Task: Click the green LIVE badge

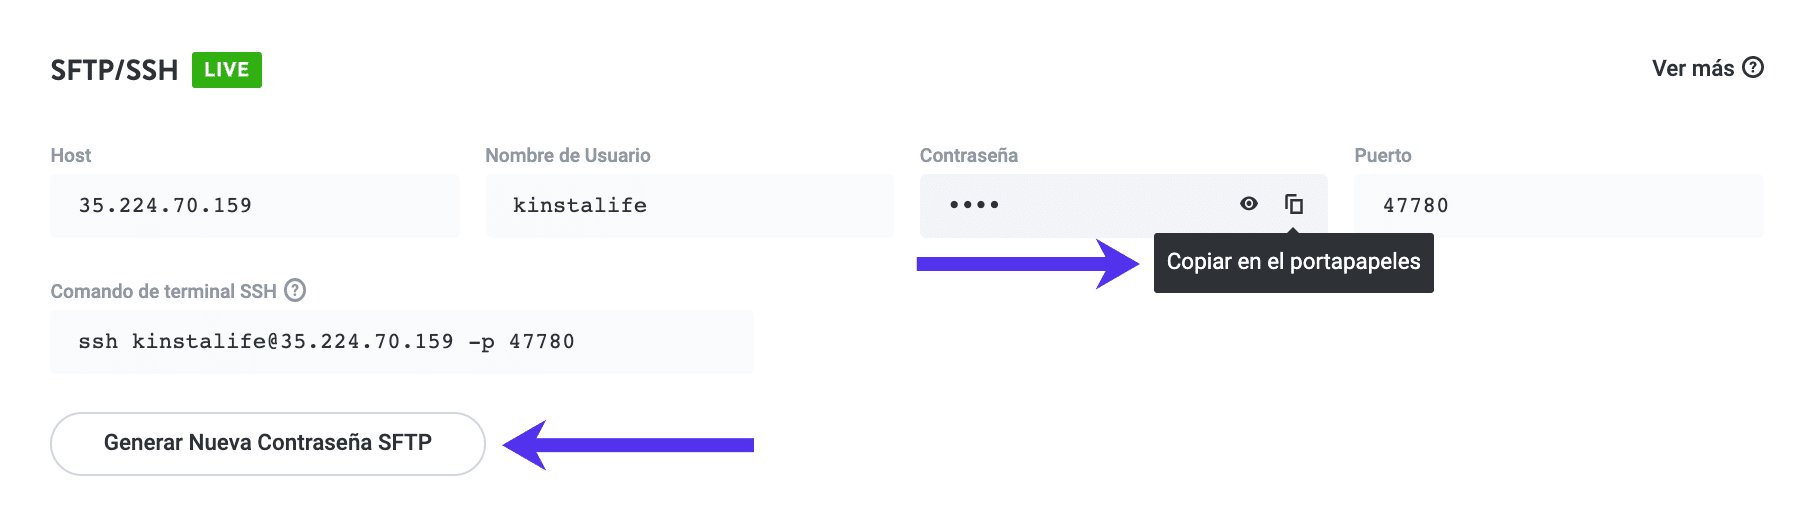Action: click(227, 70)
